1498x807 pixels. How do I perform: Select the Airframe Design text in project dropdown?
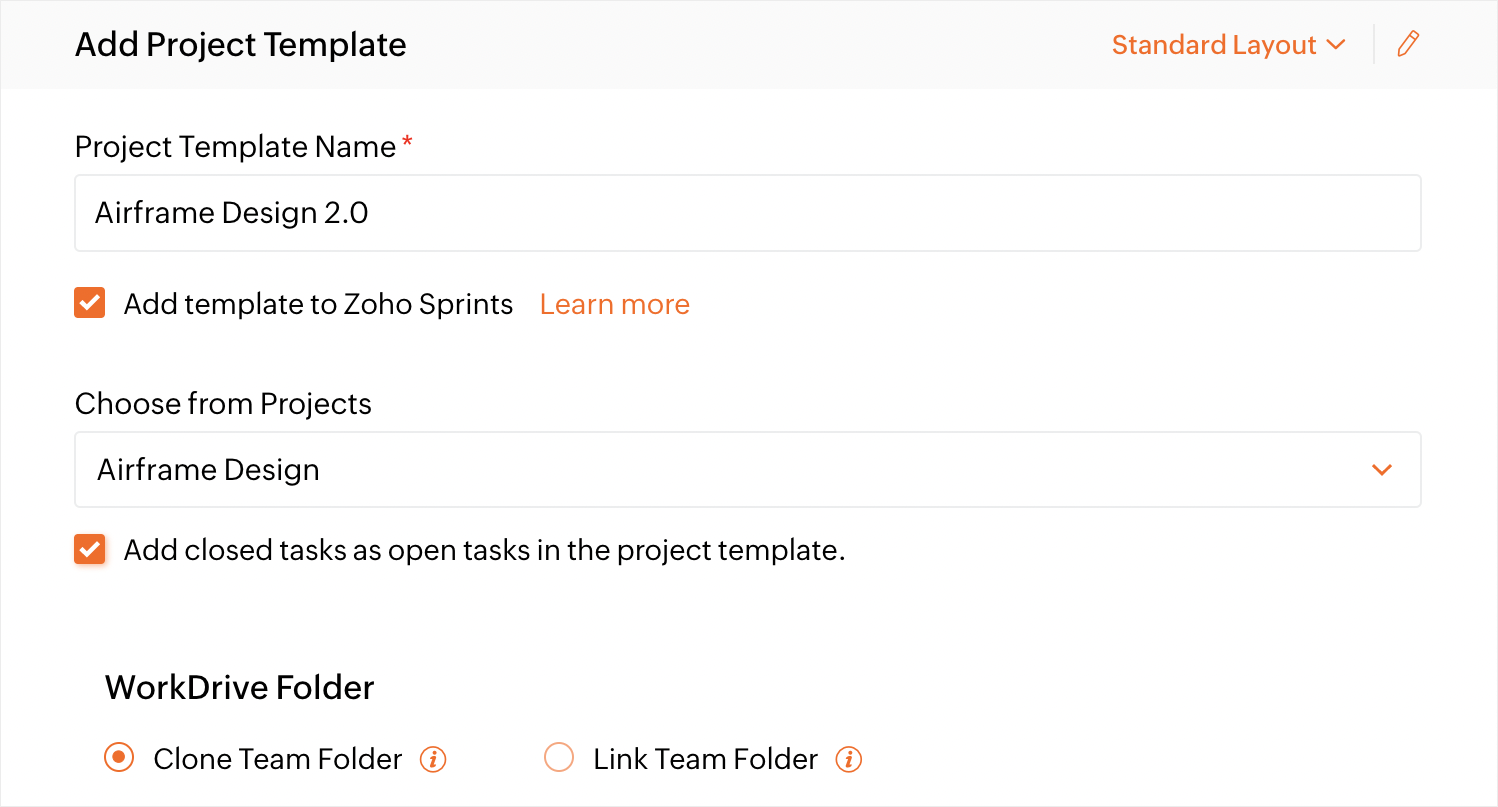[x=208, y=470]
